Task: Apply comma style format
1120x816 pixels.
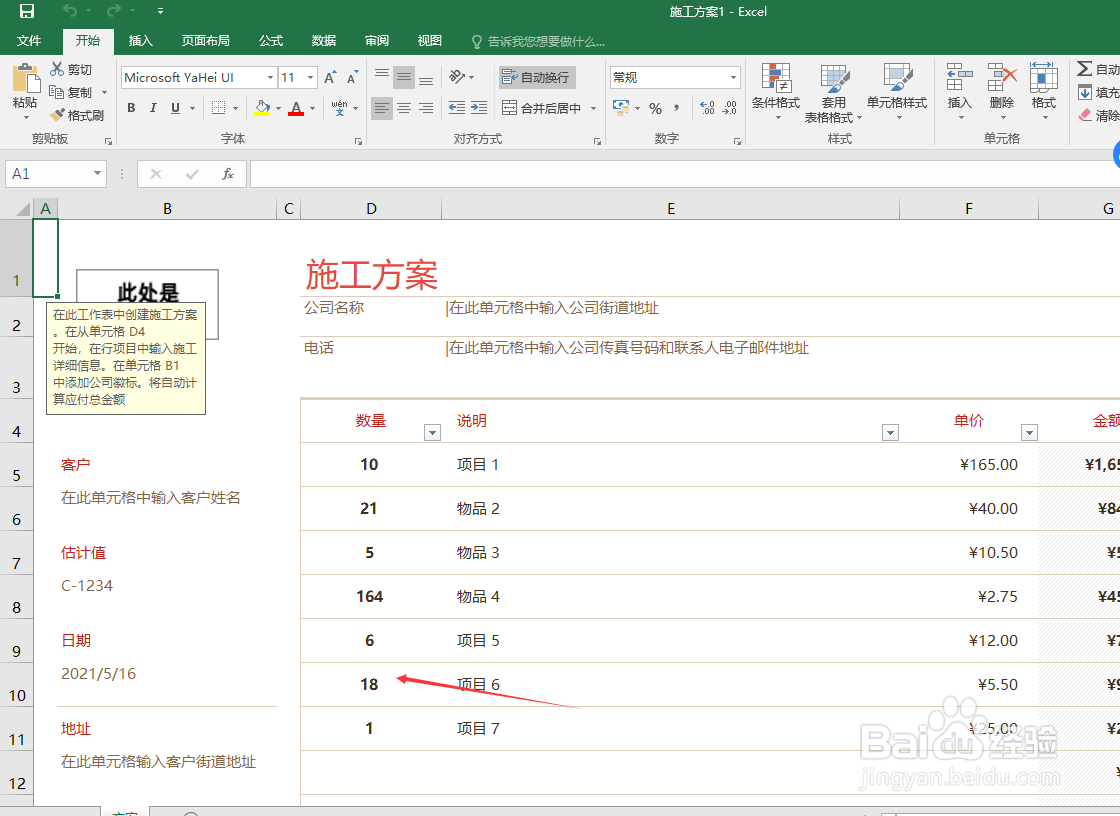Action: point(676,109)
